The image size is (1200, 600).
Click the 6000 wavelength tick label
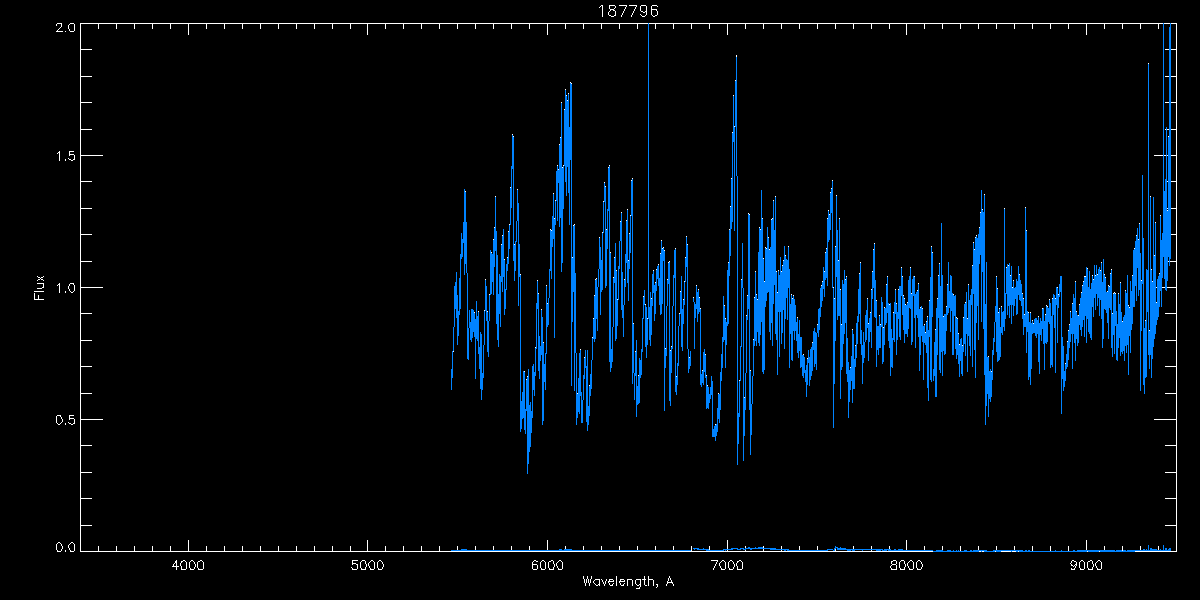pos(547,566)
